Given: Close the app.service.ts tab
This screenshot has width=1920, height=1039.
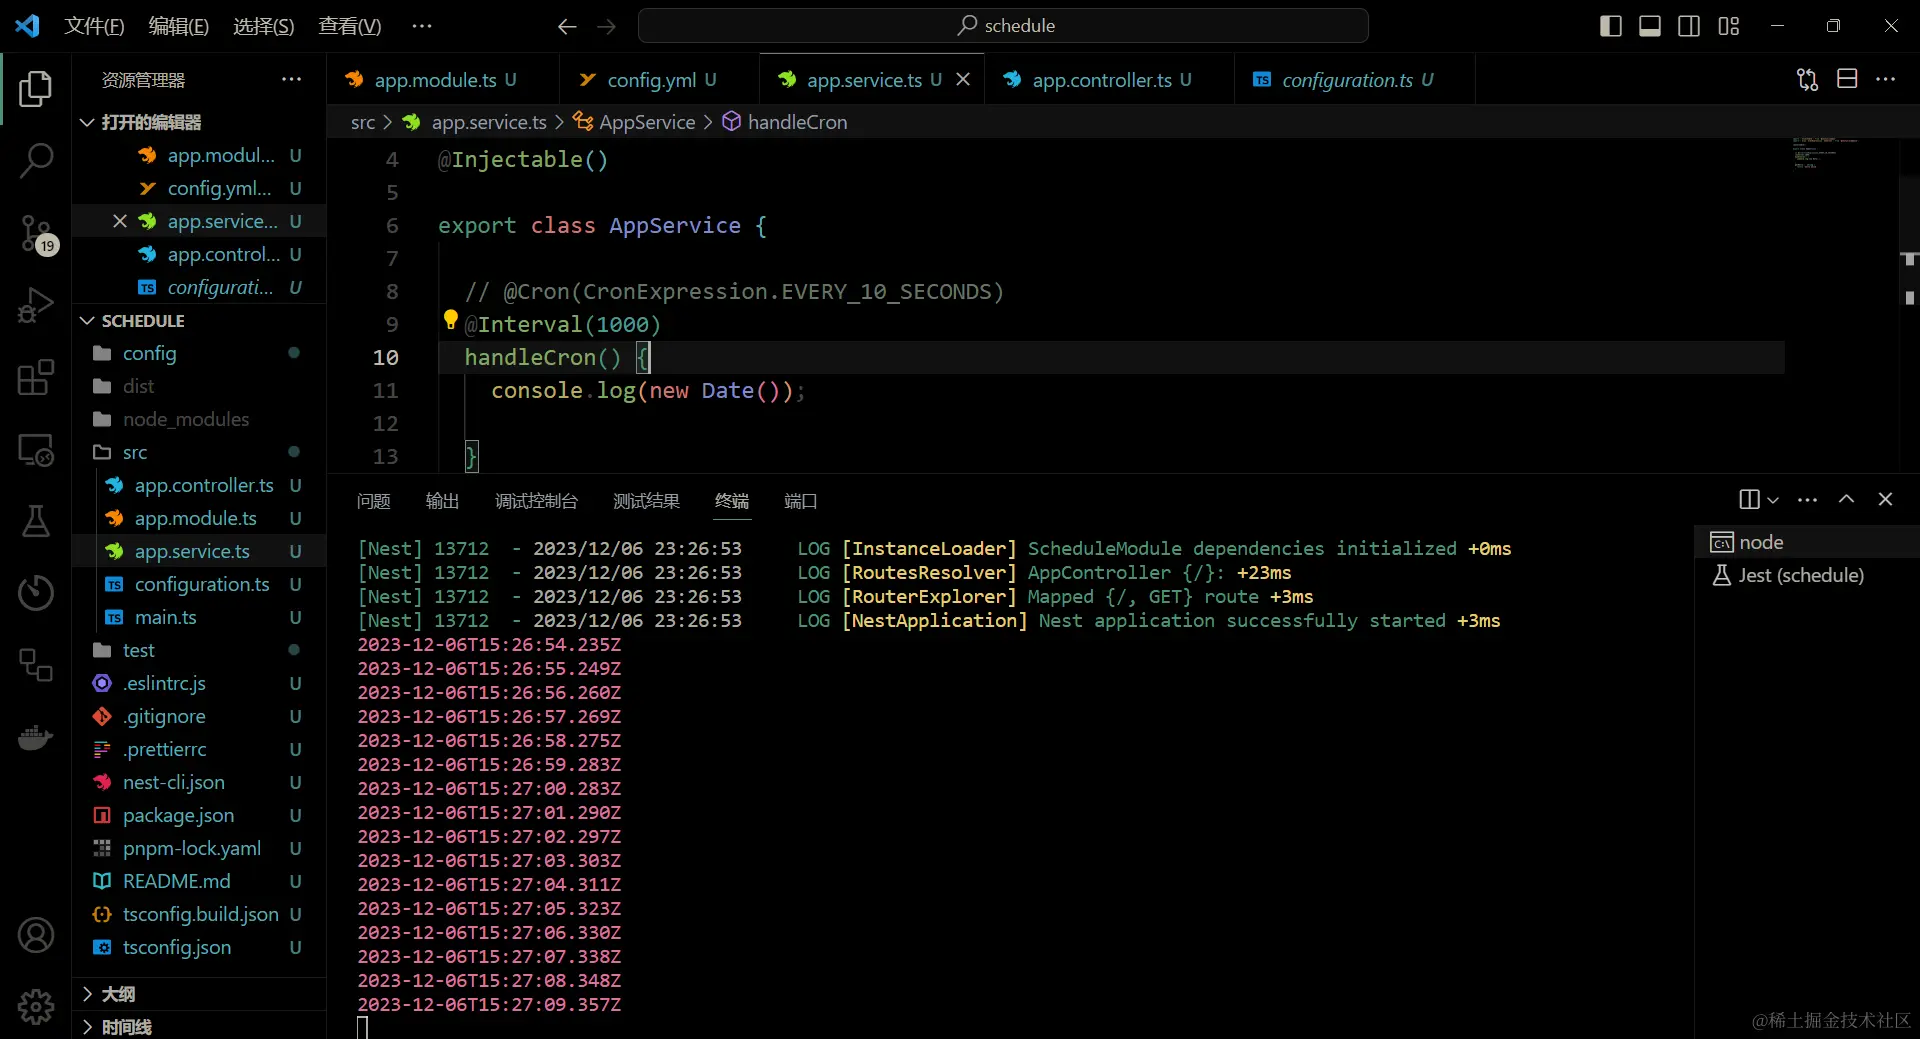Looking at the screenshot, I should [963, 79].
